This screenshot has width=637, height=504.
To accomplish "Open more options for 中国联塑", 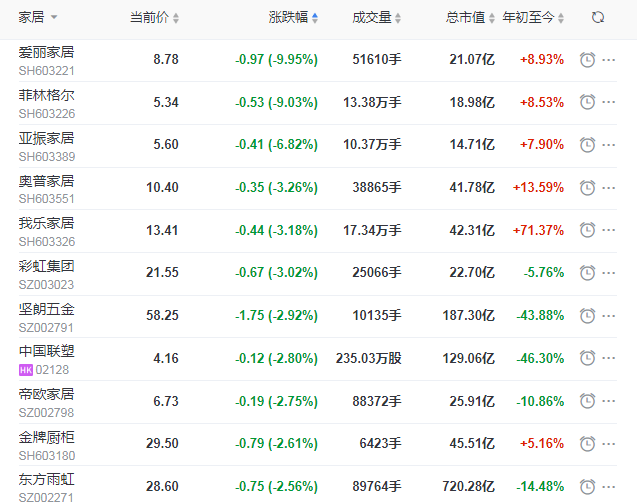I will 609,356.
